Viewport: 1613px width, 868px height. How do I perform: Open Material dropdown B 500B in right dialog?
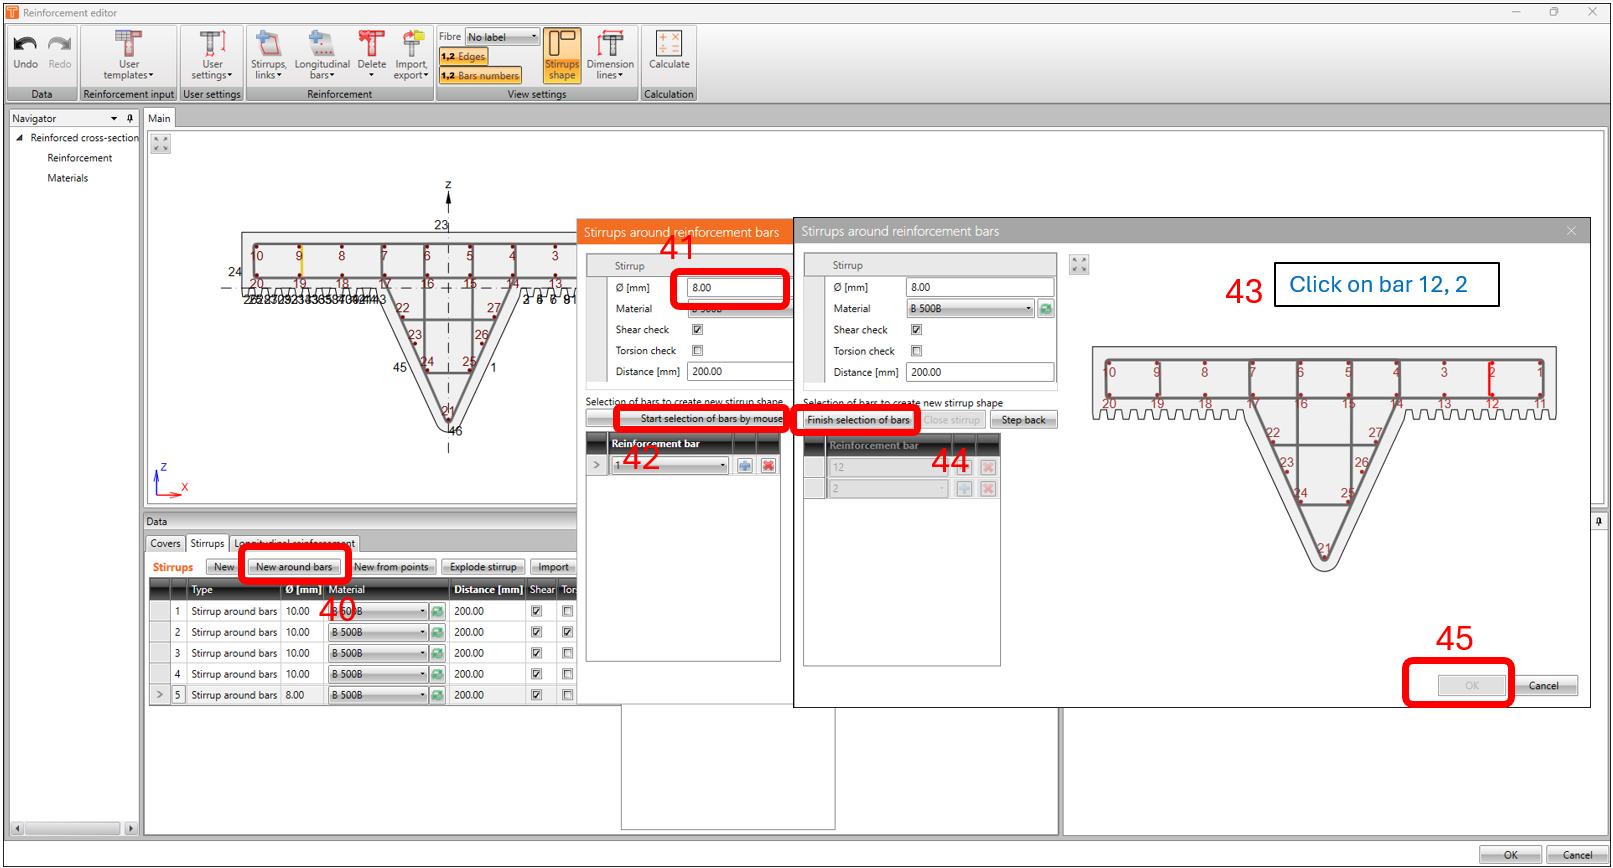(x=971, y=309)
